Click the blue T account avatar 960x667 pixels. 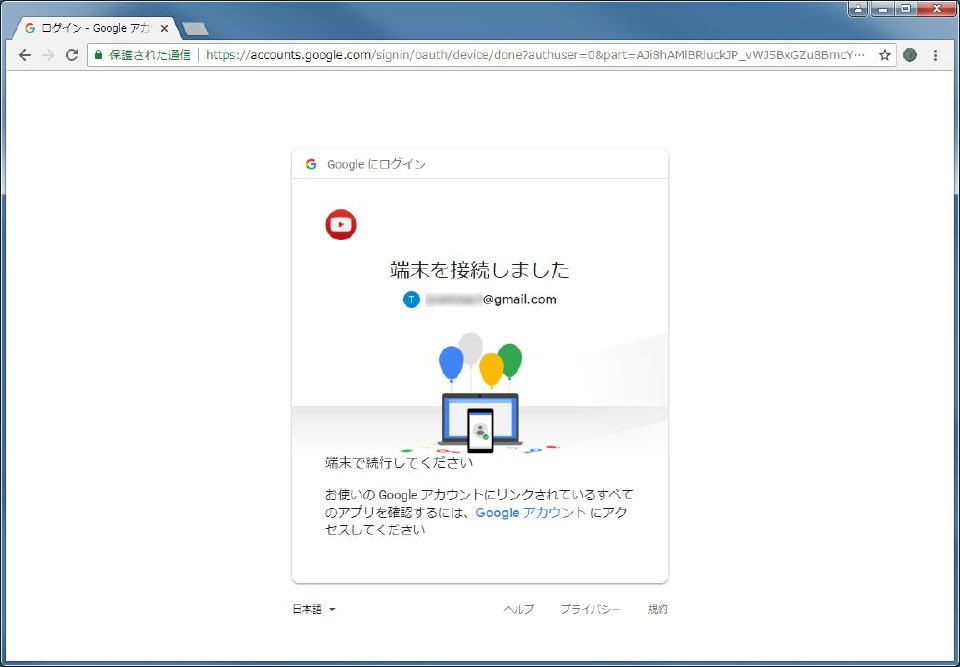[x=411, y=300]
